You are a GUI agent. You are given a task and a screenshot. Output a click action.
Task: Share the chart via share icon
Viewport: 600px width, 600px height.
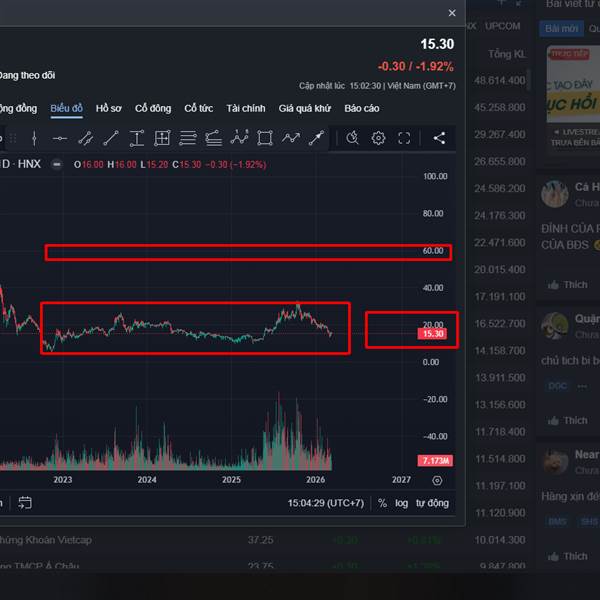pyautogui.click(x=439, y=138)
